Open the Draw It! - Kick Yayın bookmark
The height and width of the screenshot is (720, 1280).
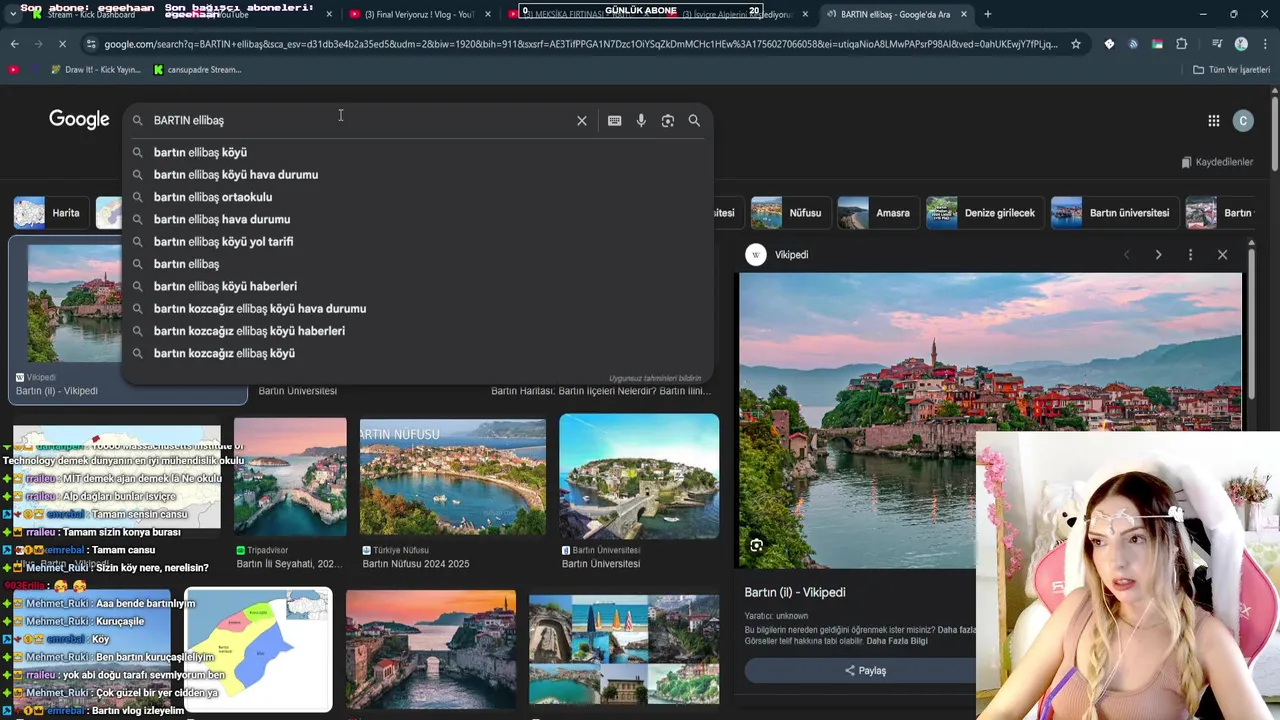pyautogui.click(x=94, y=70)
